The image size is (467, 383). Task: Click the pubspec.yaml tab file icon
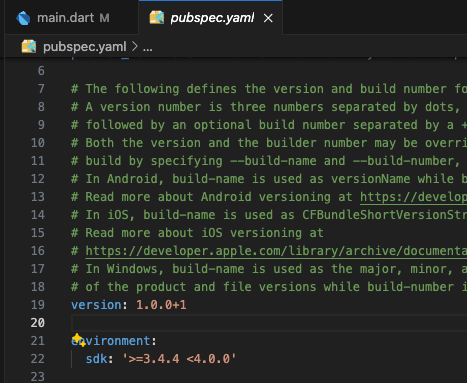coord(157,18)
